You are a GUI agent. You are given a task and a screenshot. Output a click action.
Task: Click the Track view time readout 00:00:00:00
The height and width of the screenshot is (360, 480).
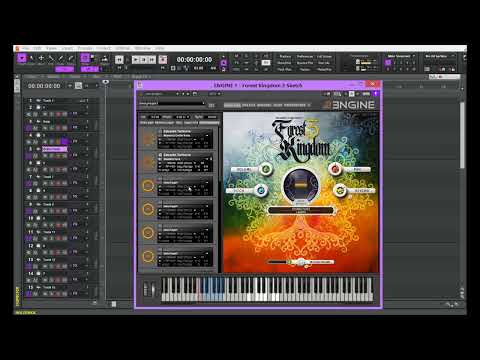[x=44, y=86]
